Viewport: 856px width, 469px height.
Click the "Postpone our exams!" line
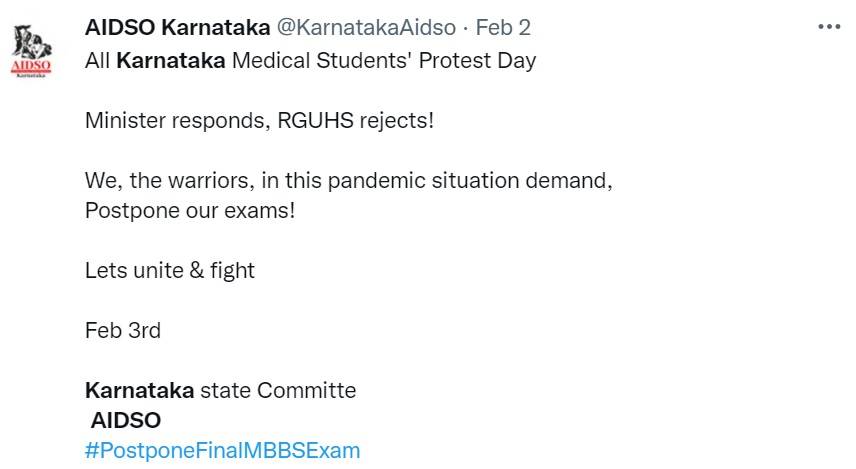pyautogui.click(x=190, y=212)
